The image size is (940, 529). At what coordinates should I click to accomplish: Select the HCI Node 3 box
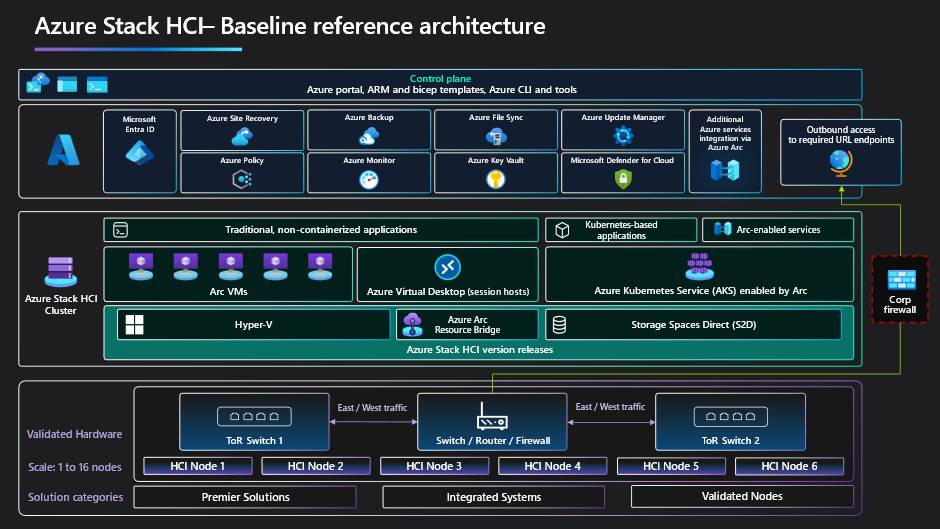434,466
